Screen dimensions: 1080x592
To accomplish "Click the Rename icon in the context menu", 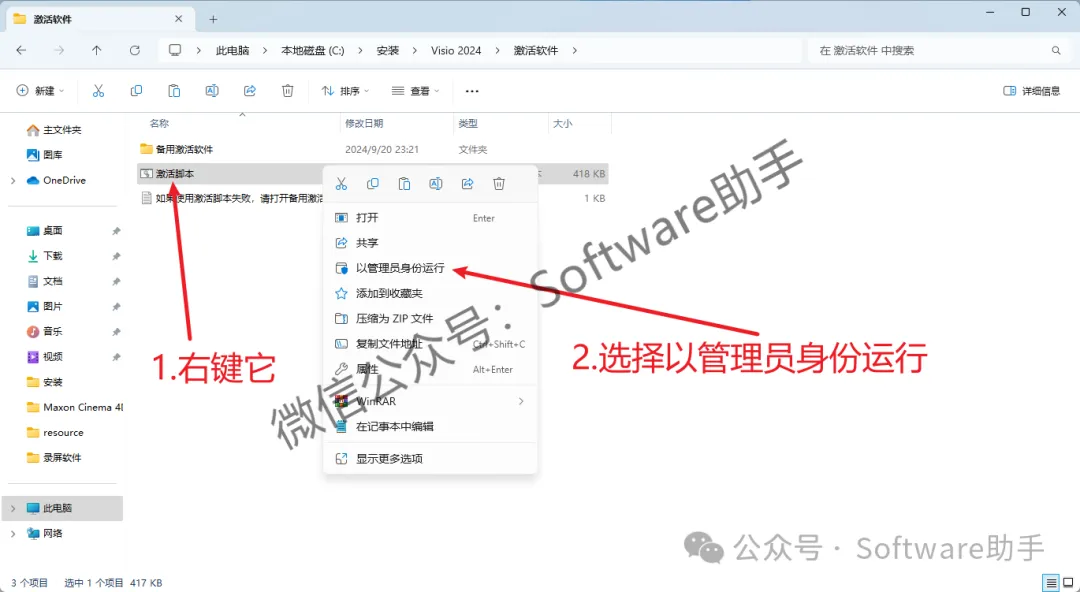I will 436,183.
